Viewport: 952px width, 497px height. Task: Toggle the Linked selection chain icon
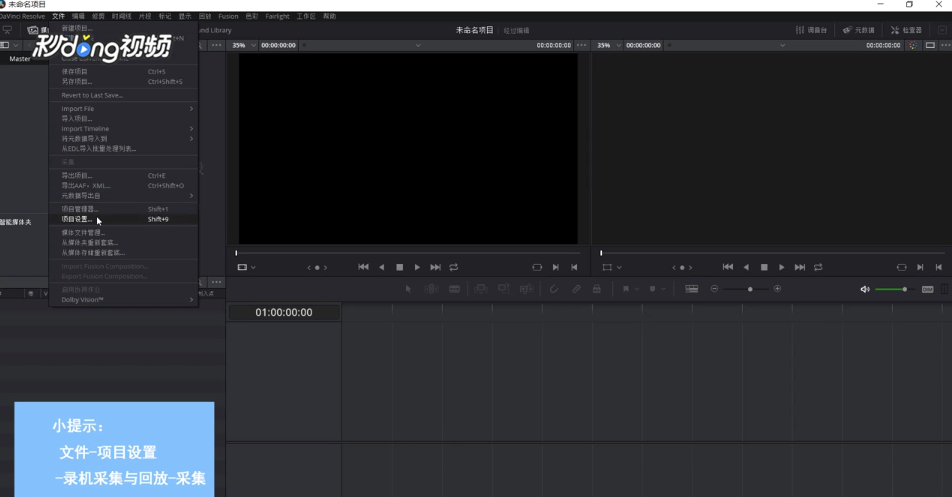(x=576, y=289)
